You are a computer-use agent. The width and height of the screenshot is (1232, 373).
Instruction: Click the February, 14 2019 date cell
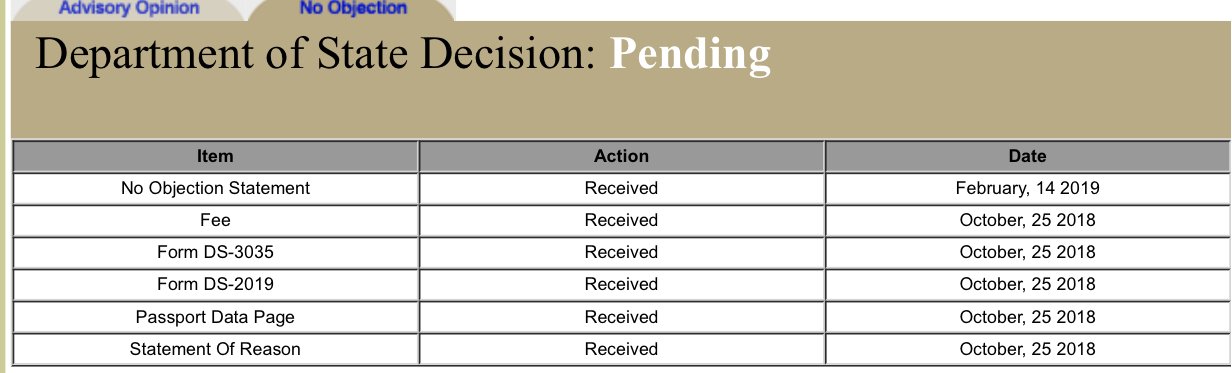pyautogui.click(x=1027, y=188)
